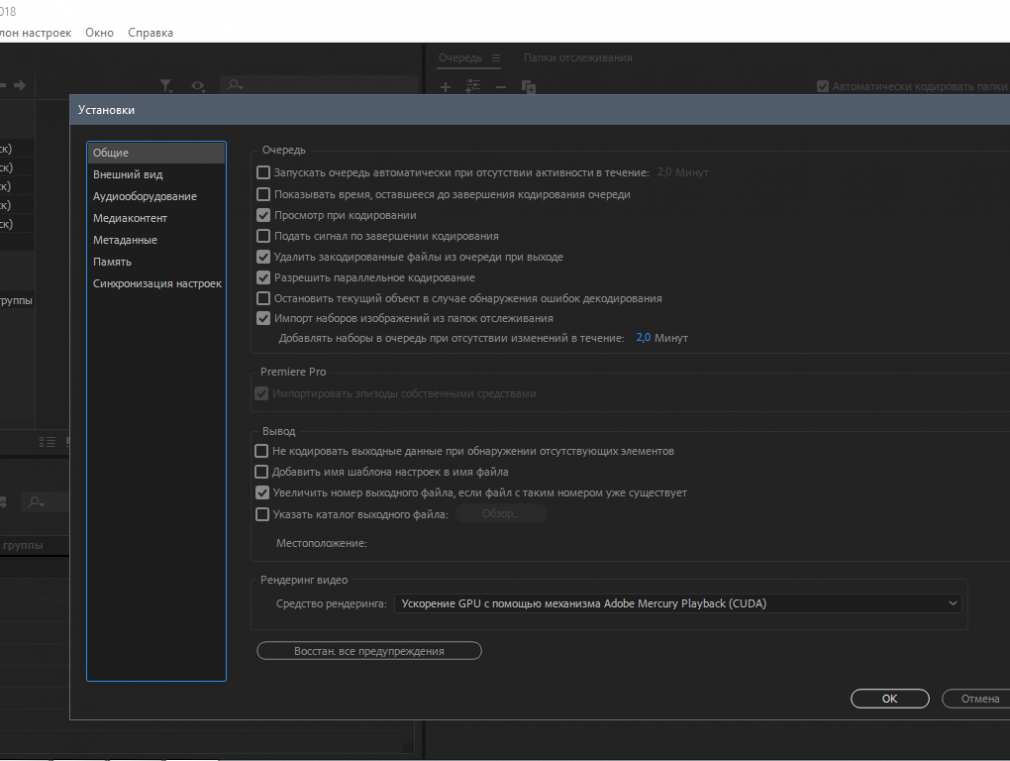
Task: Click the Обзор... browse button
Action: point(501,514)
